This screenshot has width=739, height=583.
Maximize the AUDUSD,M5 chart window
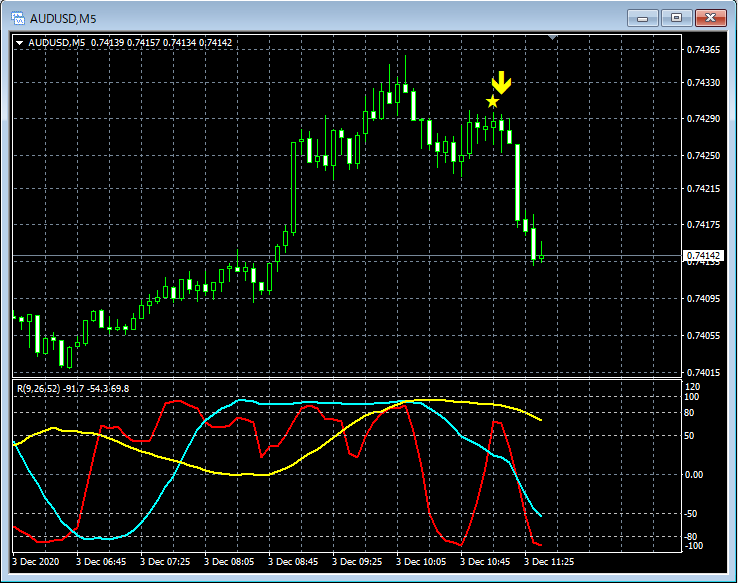tap(678, 17)
